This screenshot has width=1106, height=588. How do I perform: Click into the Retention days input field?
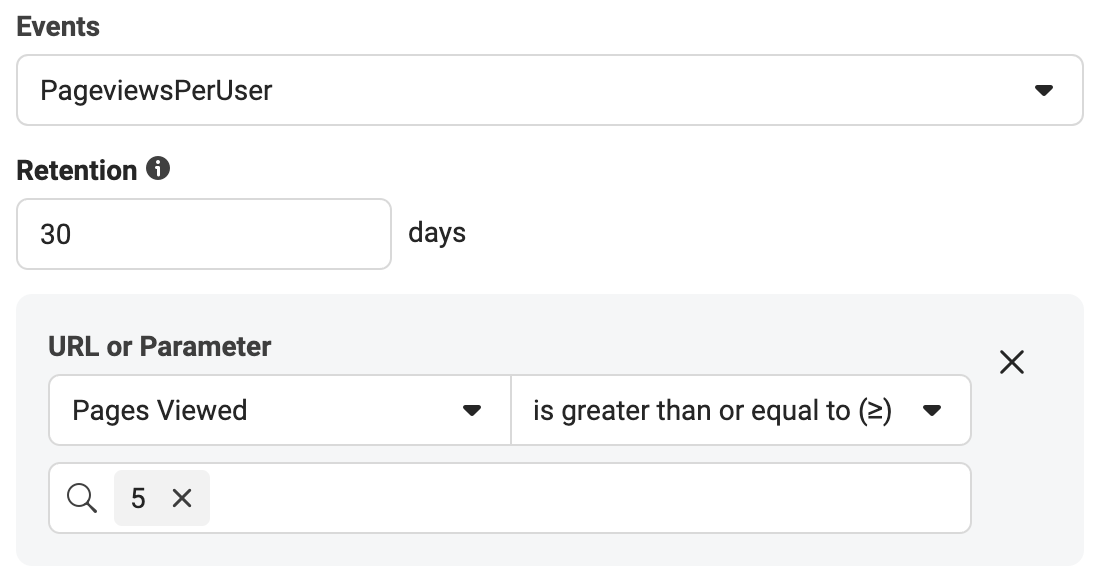204,234
